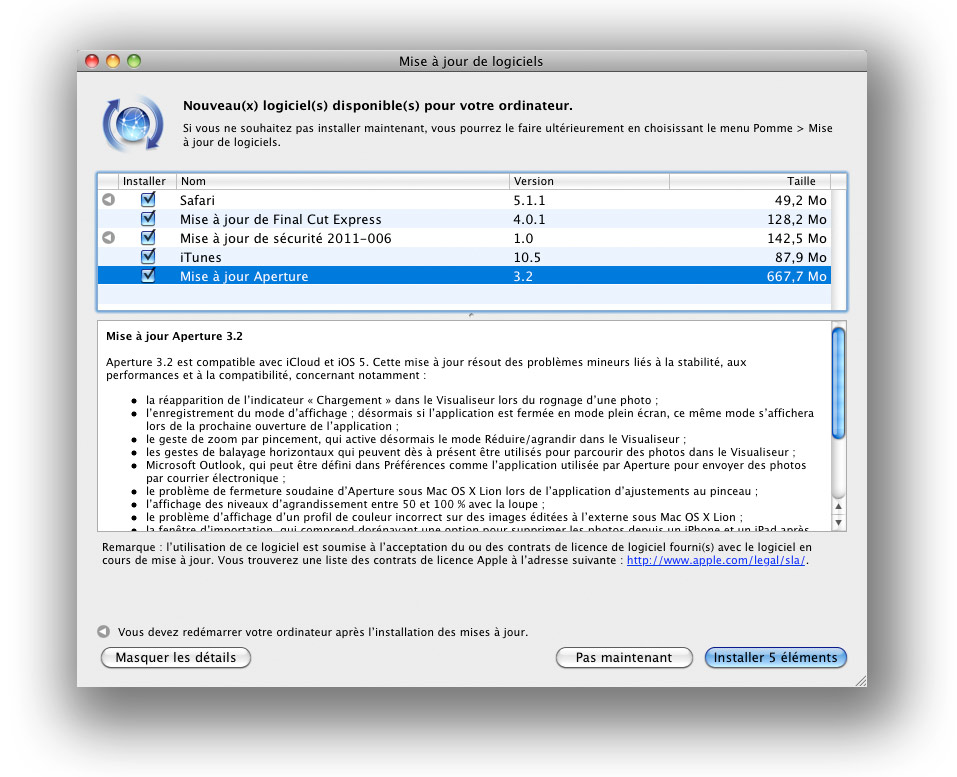Zoom window with the green button
The height and width of the screenshot is (777, 957).
point(134,60)
